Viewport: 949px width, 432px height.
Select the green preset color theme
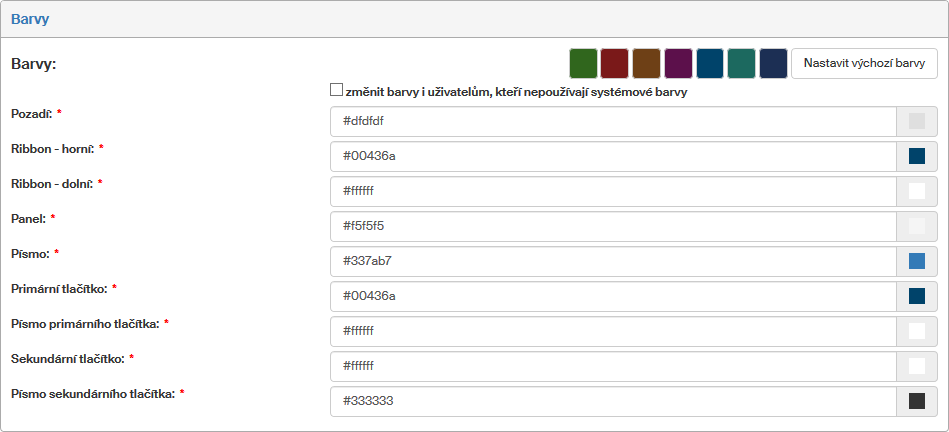click(x=583, y=63)
